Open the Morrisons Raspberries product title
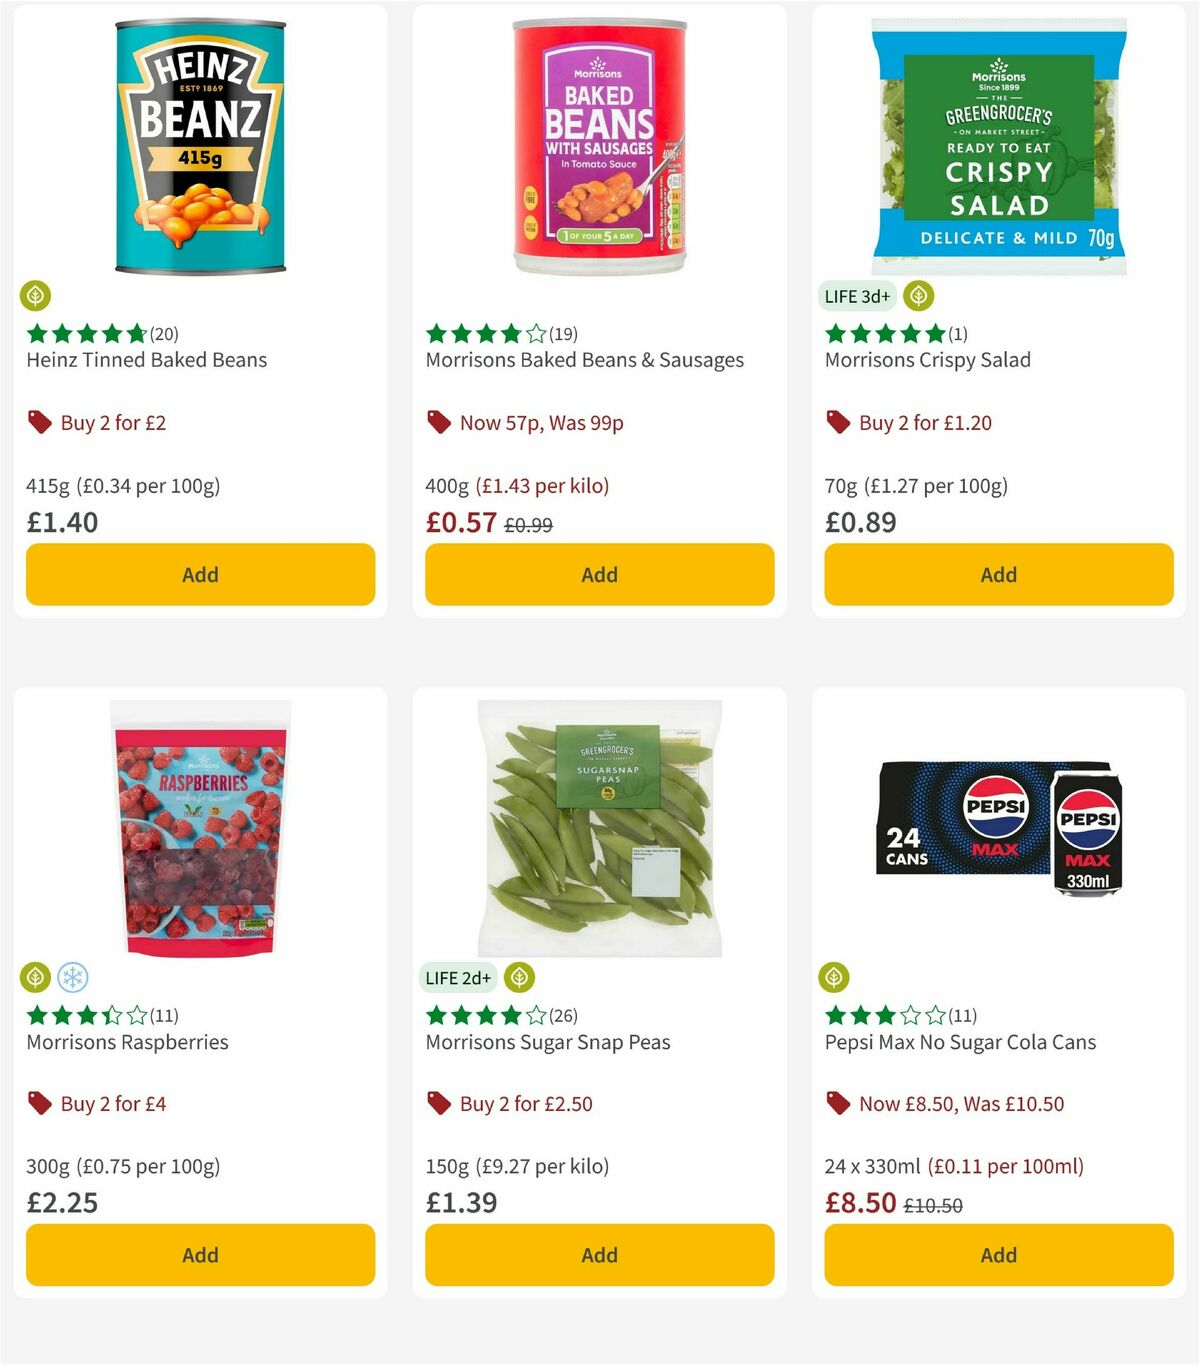This screenshot has width=1200, height=1366. tap(126, 1042)
